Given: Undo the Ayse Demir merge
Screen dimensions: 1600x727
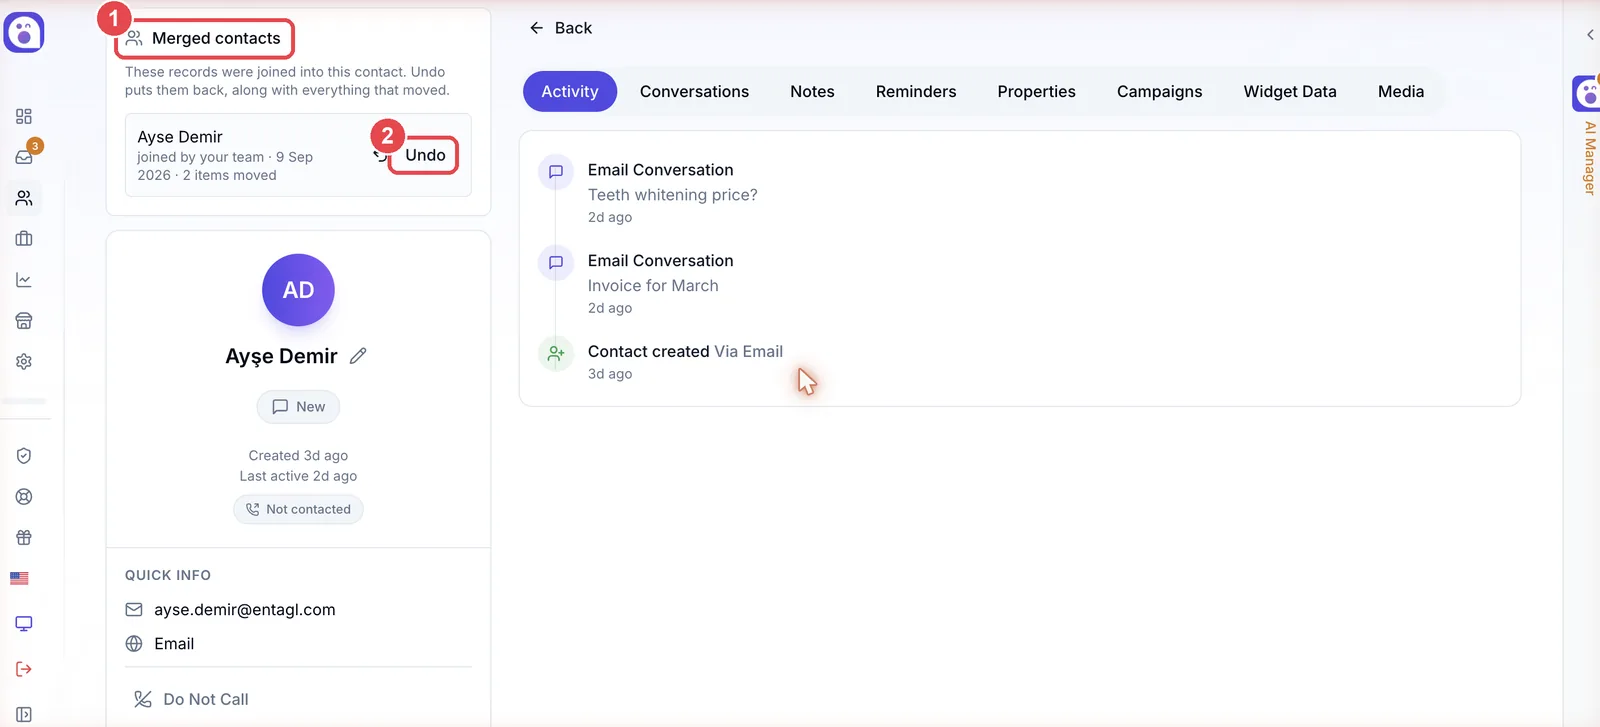Looking at the screenshot, I should 425,155.
